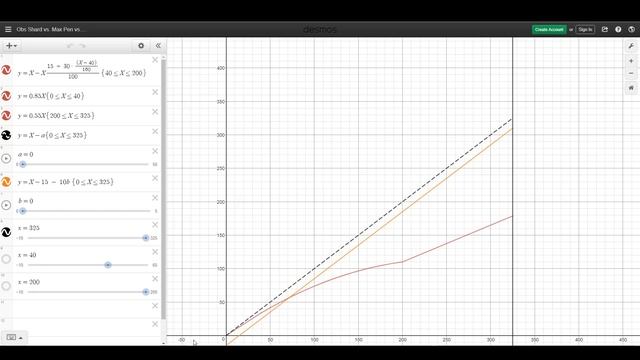The width and height of the screenshot is (640, 360).
Task: Click the Create Account button
Action: point(549,29)
